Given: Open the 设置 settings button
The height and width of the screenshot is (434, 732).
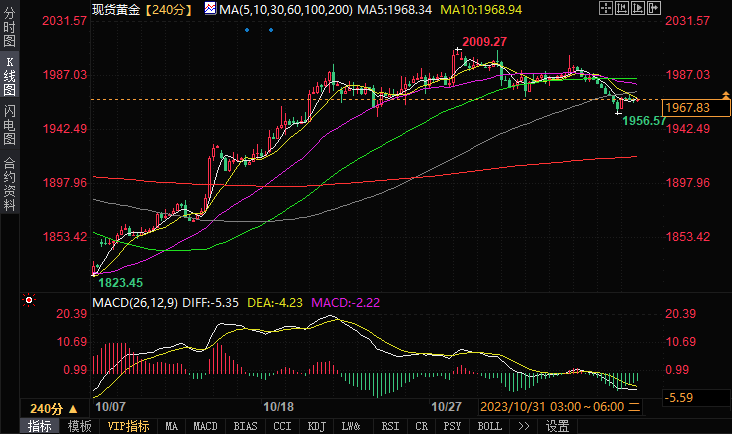Looking at the screenshot, I should point(557,426).
